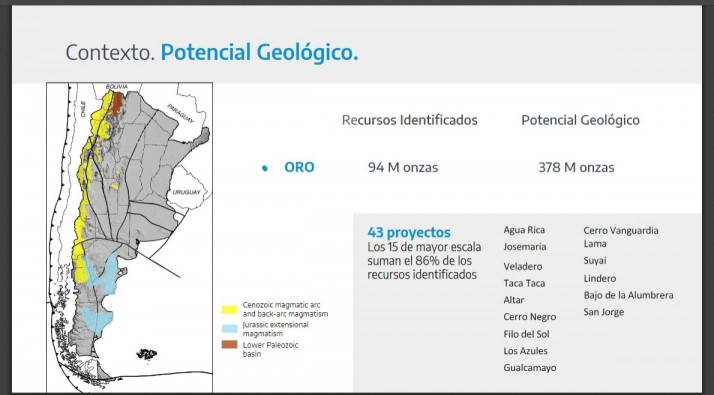Select 'Filo del Sol' in project list
714x395 pixels.
(526, 334)
